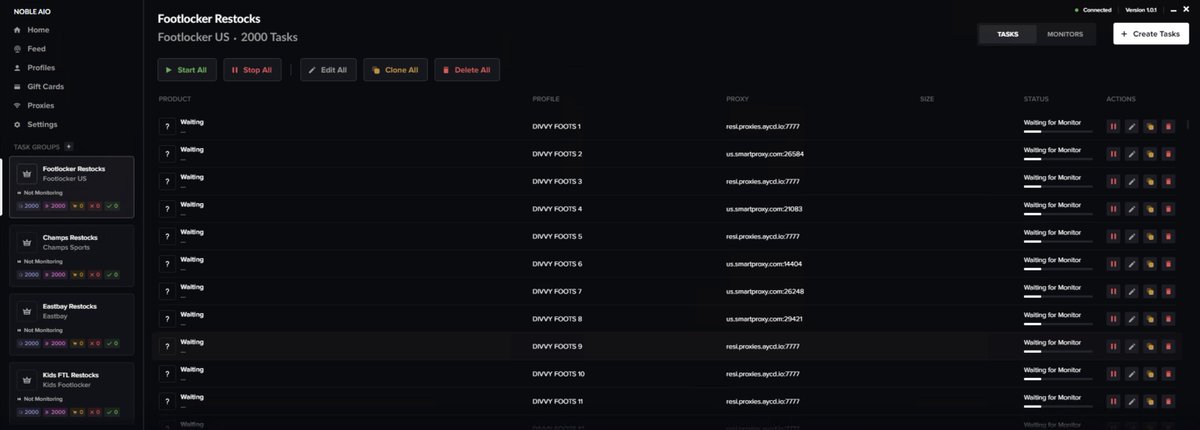Pause the DIVVY FOOTS 1 task
Viewport: 1200px width, 430px height.
[1113, 126]
